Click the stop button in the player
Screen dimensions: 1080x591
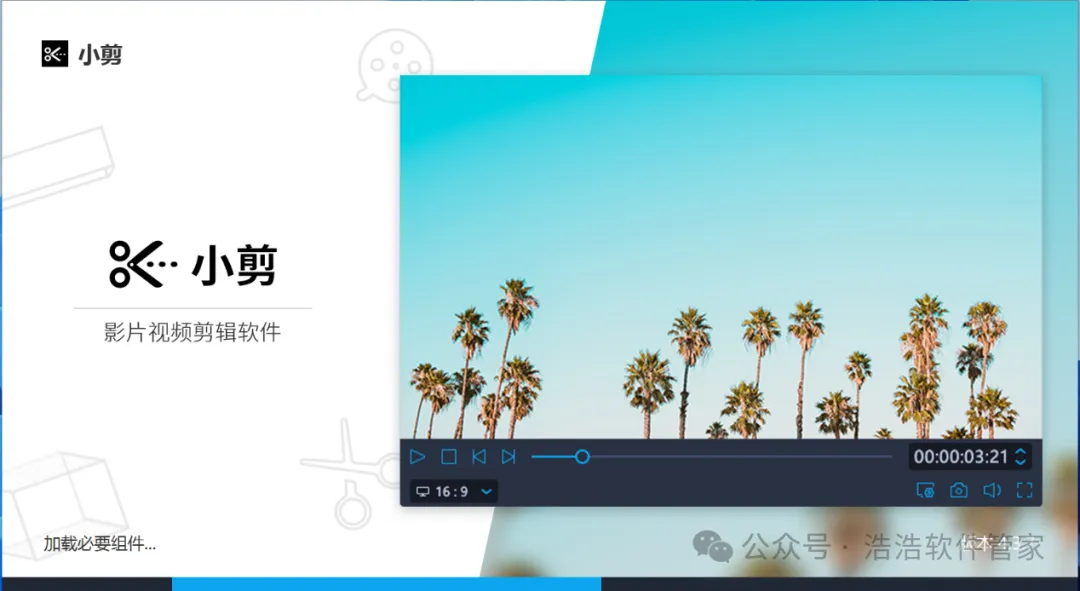point(448,457)
